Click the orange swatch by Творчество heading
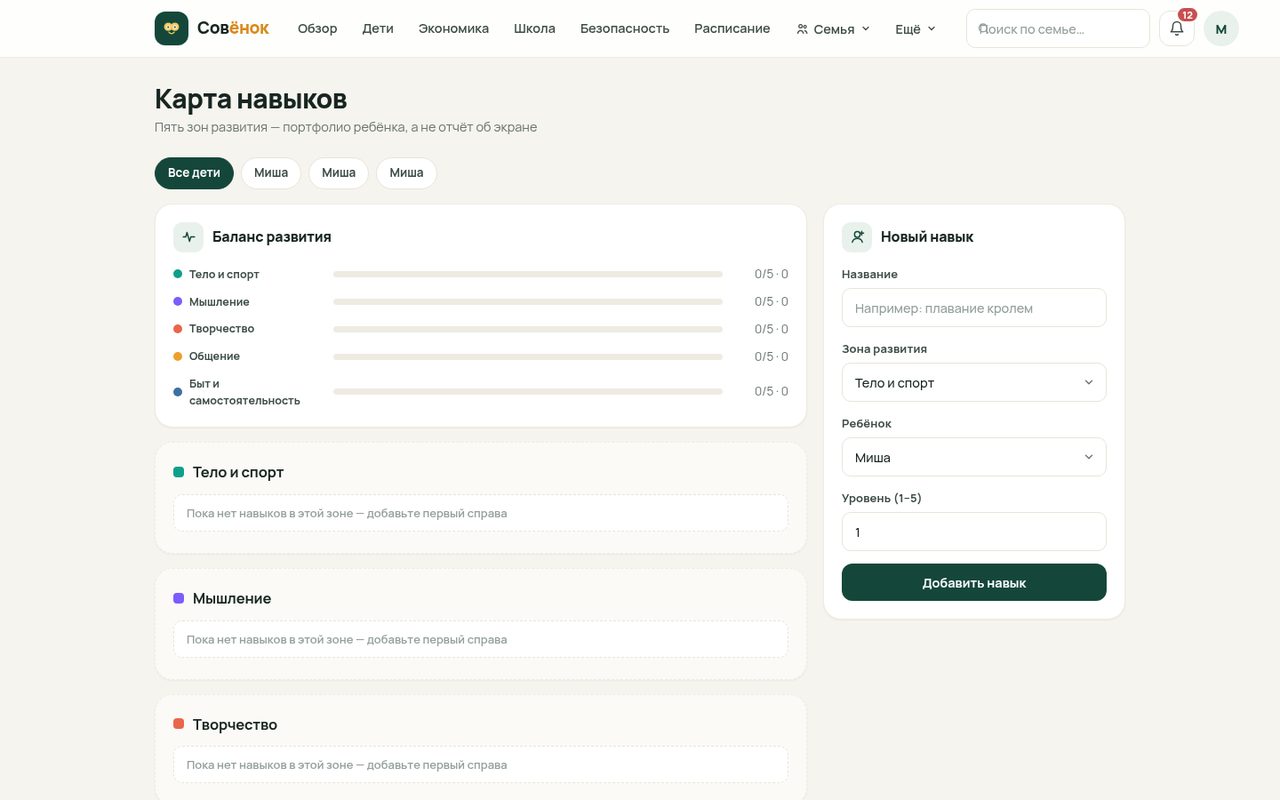Screen dimensions: 1280x800 click(x=179, y=724)
